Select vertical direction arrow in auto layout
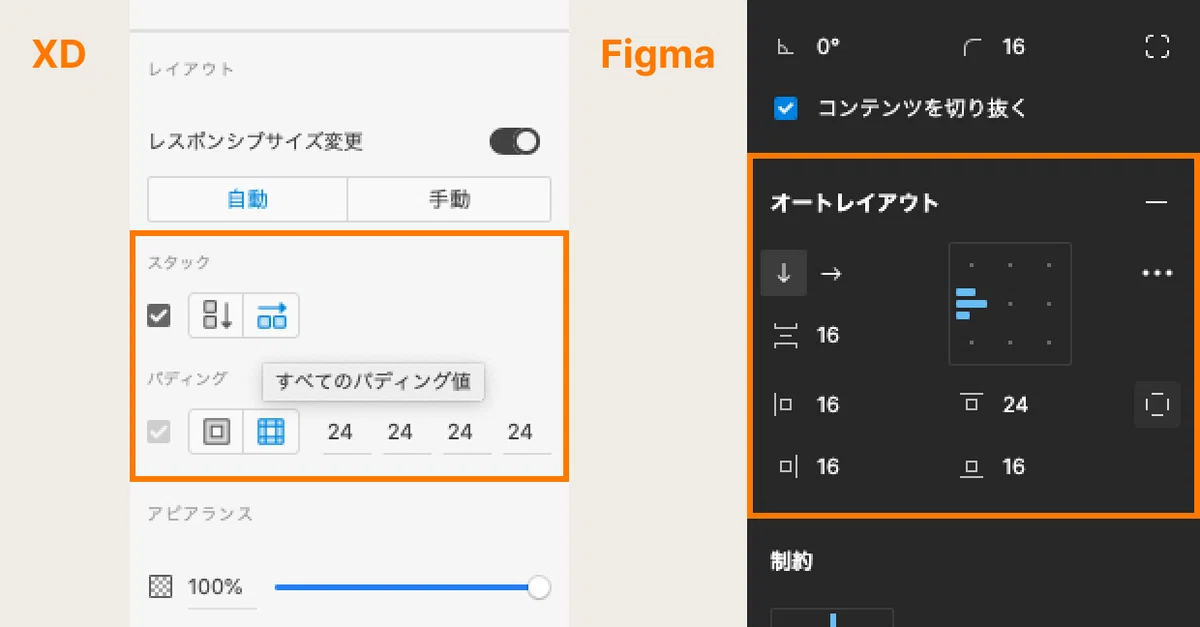 [784, 273]
